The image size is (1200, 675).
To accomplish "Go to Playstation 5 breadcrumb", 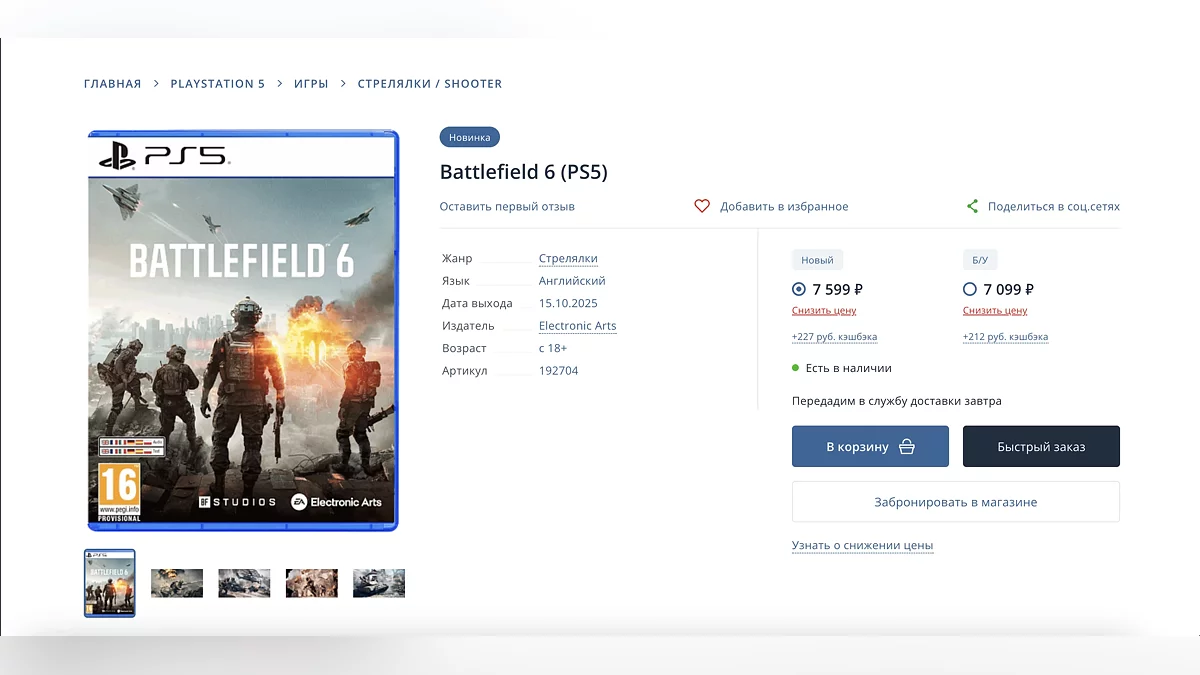I will pyautogui.click(x=218, y=84).
